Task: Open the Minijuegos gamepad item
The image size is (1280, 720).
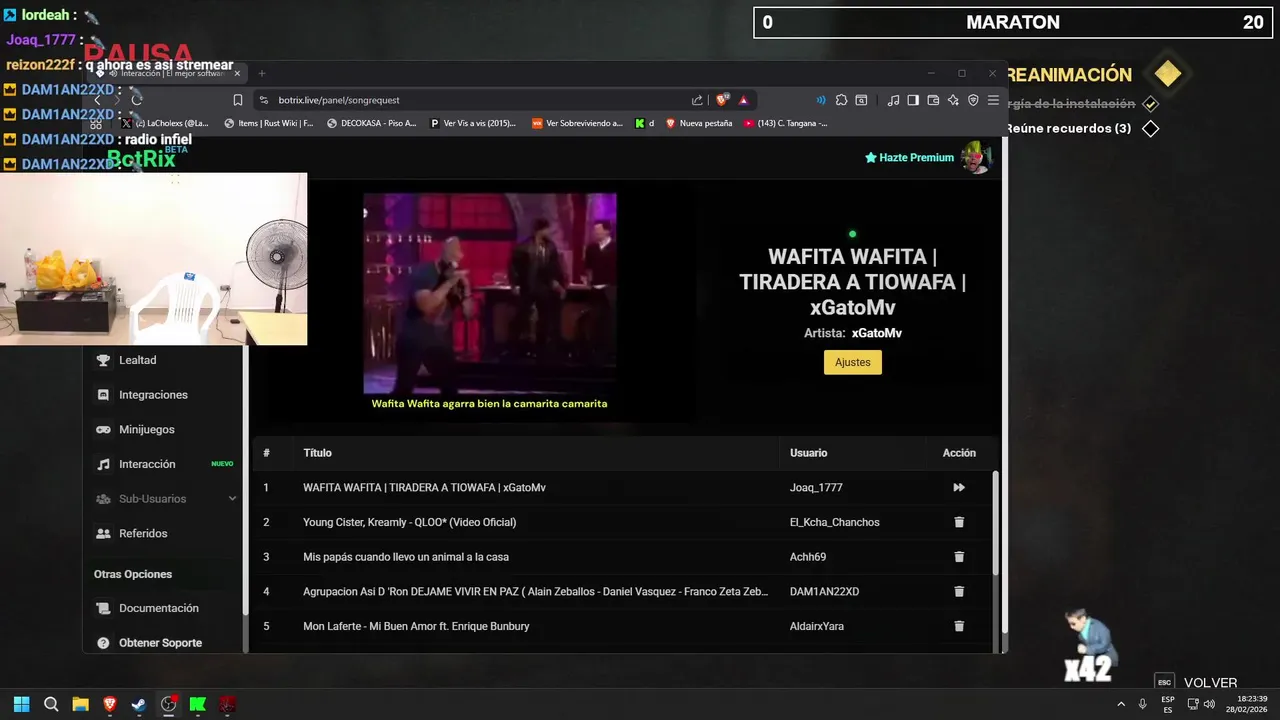Action: [x=103, y=430]
